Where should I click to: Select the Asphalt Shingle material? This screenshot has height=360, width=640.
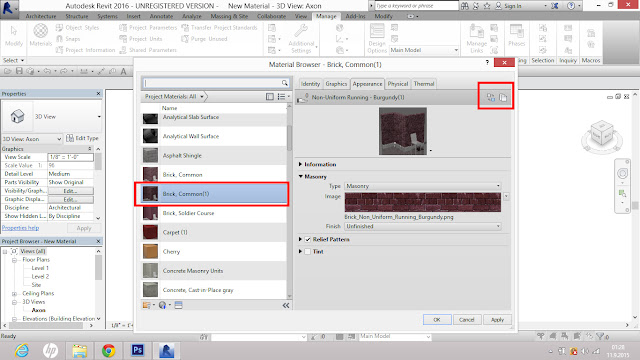tap(214, 156)
